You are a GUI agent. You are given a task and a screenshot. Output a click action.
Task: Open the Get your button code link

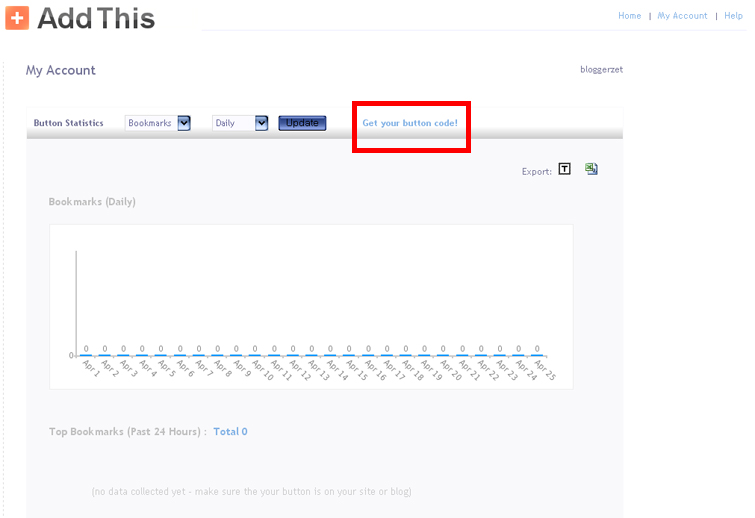point(410,123)
